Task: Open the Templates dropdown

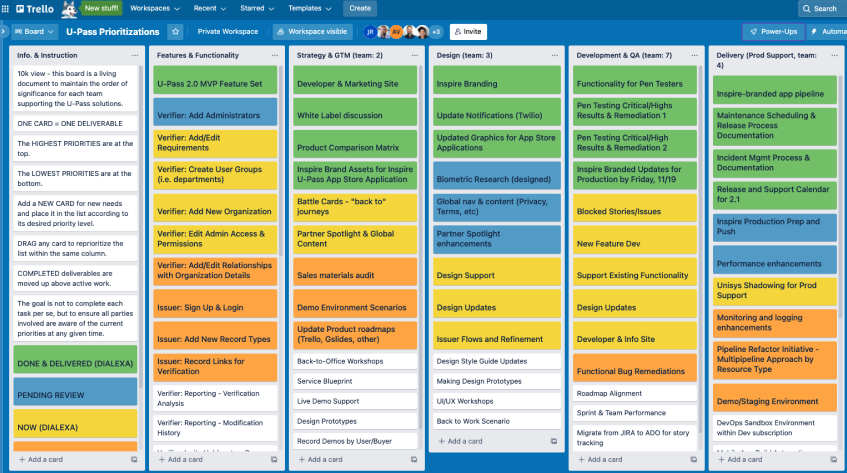Action: (x=310, y=9)
